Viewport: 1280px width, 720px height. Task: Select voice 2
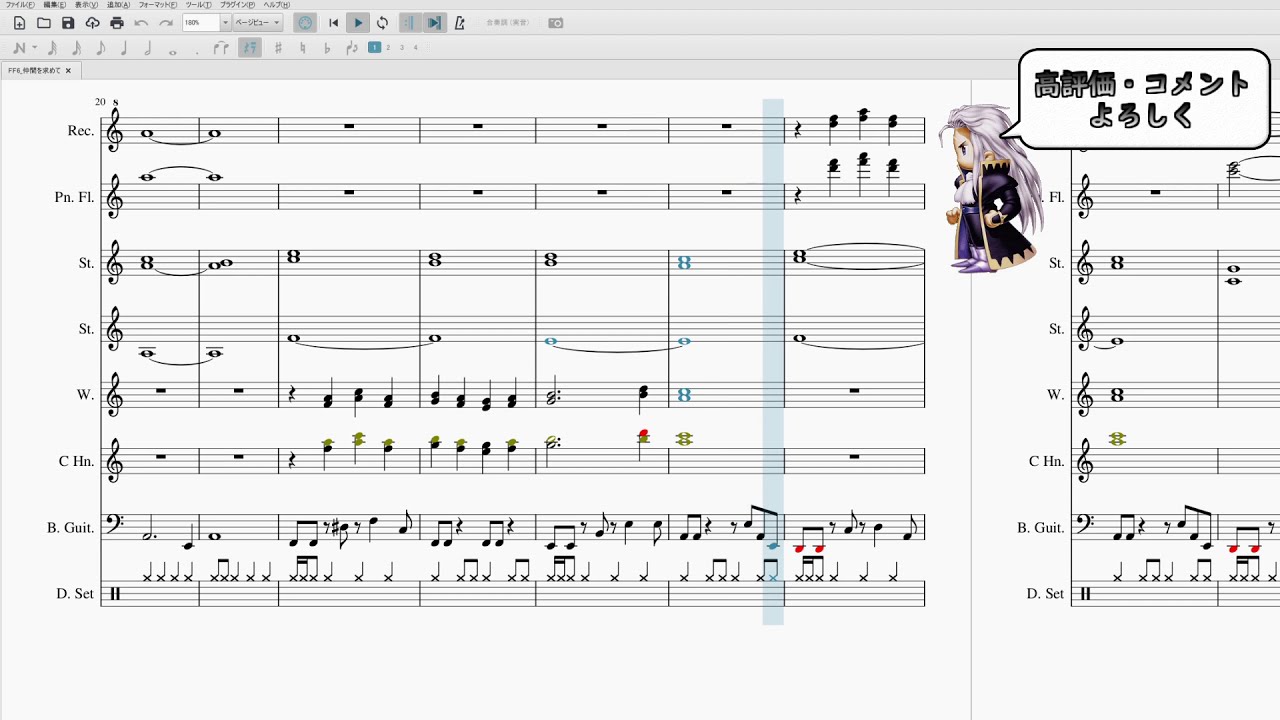coord(388,47)
